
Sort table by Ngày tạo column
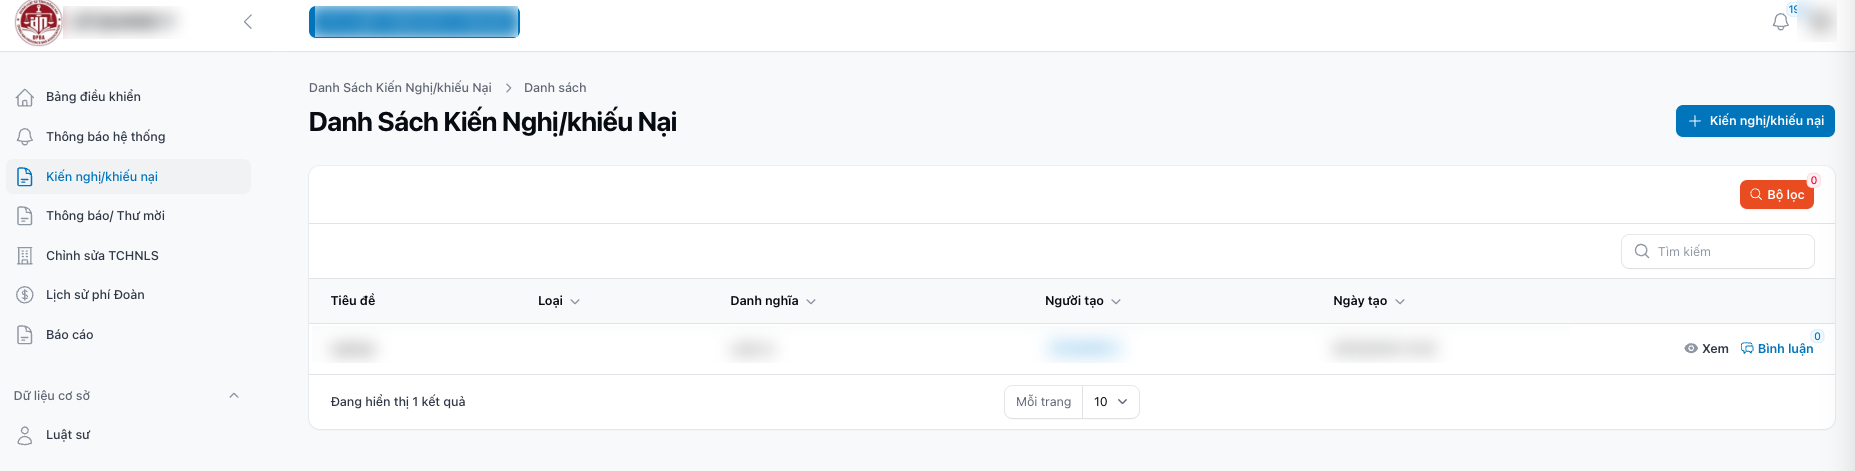[1368, 301]
